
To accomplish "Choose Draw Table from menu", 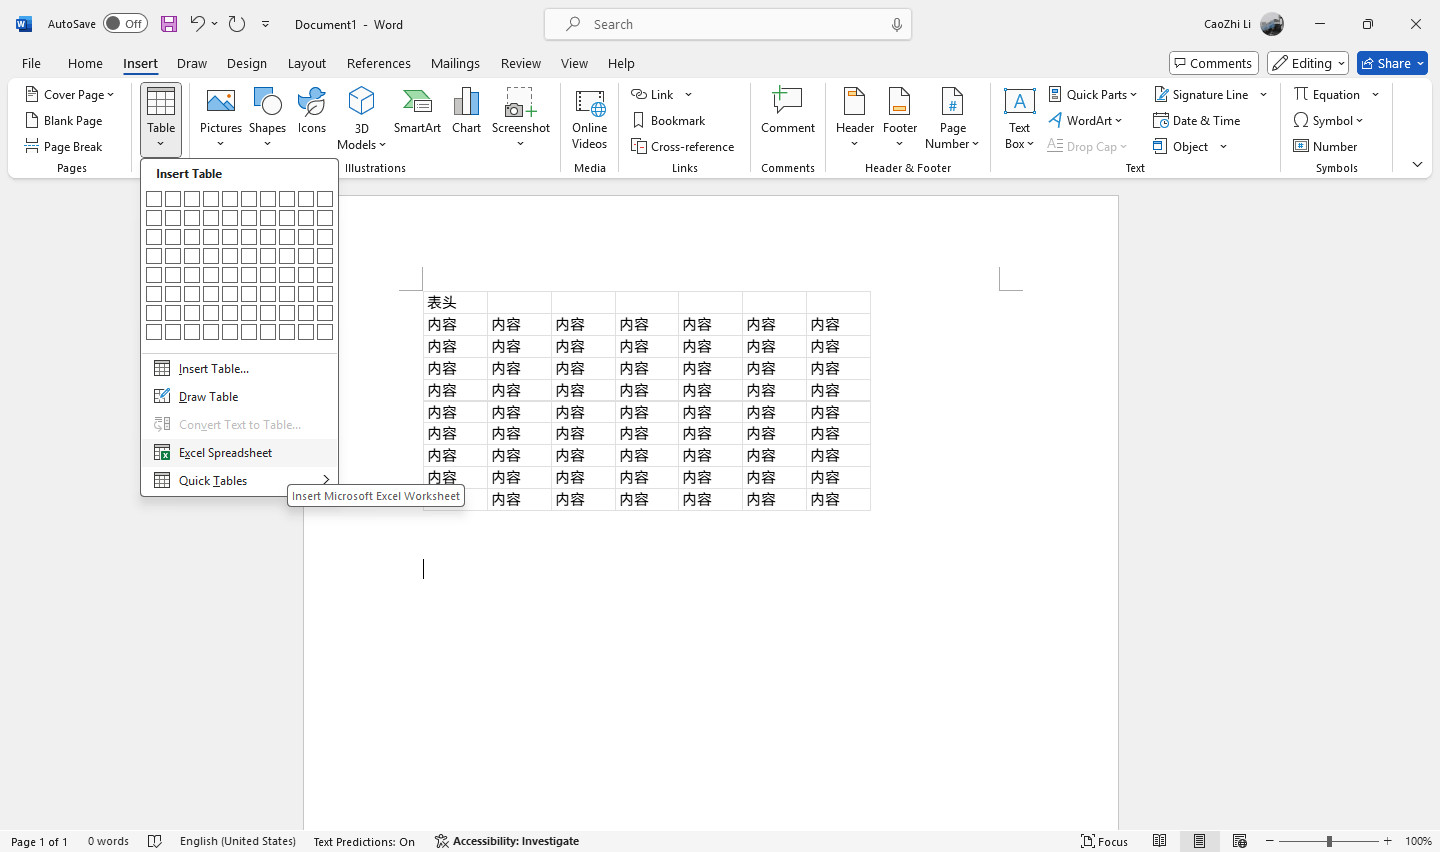I will tap(239, 397).
